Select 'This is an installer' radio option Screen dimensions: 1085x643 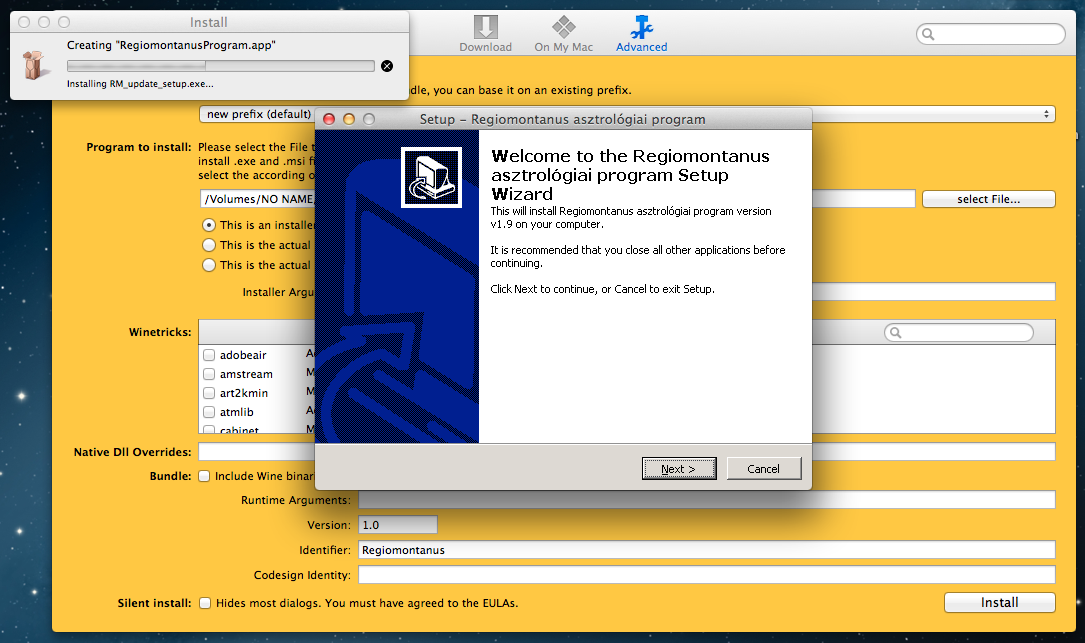pyautogui.click(x=208, y=225)
